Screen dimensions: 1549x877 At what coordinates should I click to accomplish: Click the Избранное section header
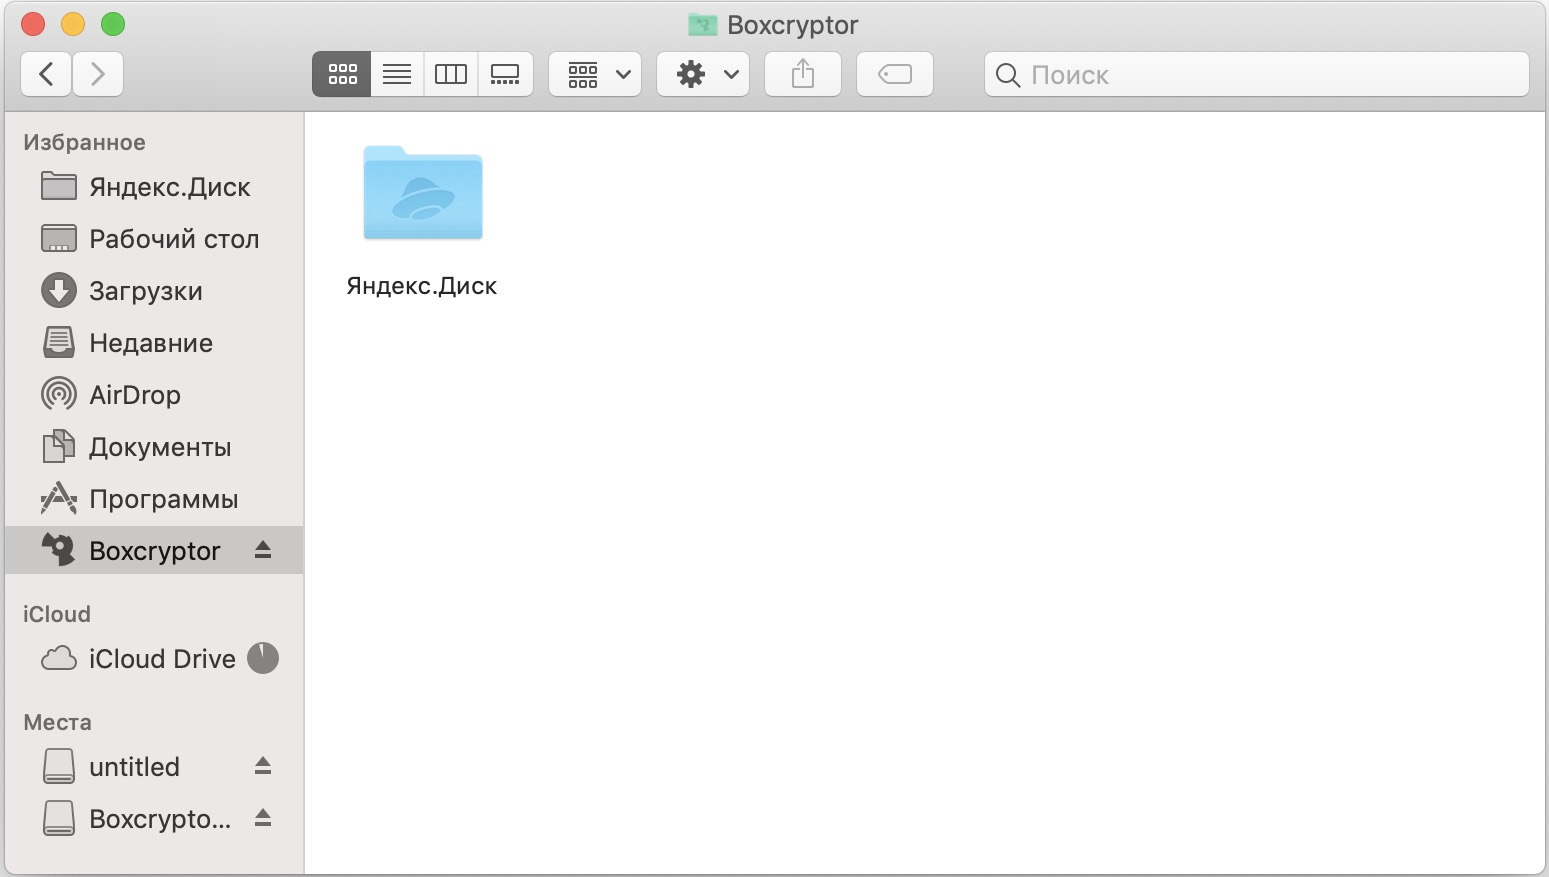tap(85, 142)
